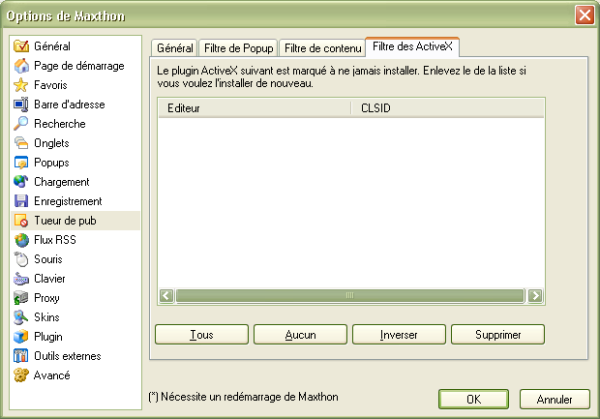Open Favoris settings label
This screenshot has height=419, width=600.
(51, 85)
